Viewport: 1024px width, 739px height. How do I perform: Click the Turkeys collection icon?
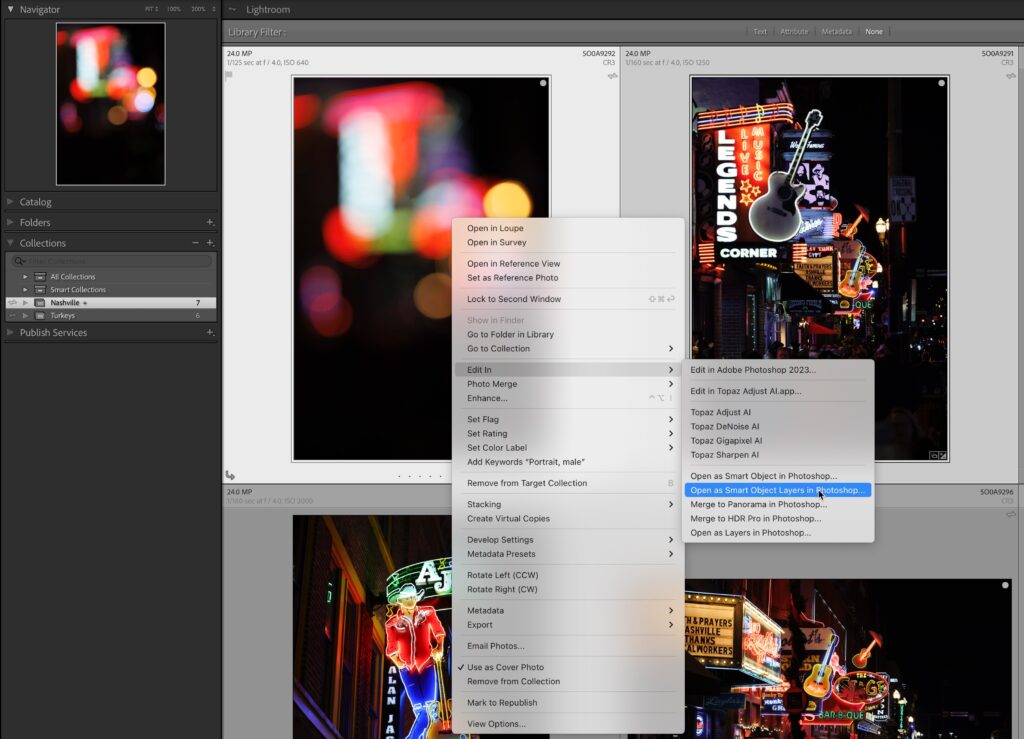[40, 316]
